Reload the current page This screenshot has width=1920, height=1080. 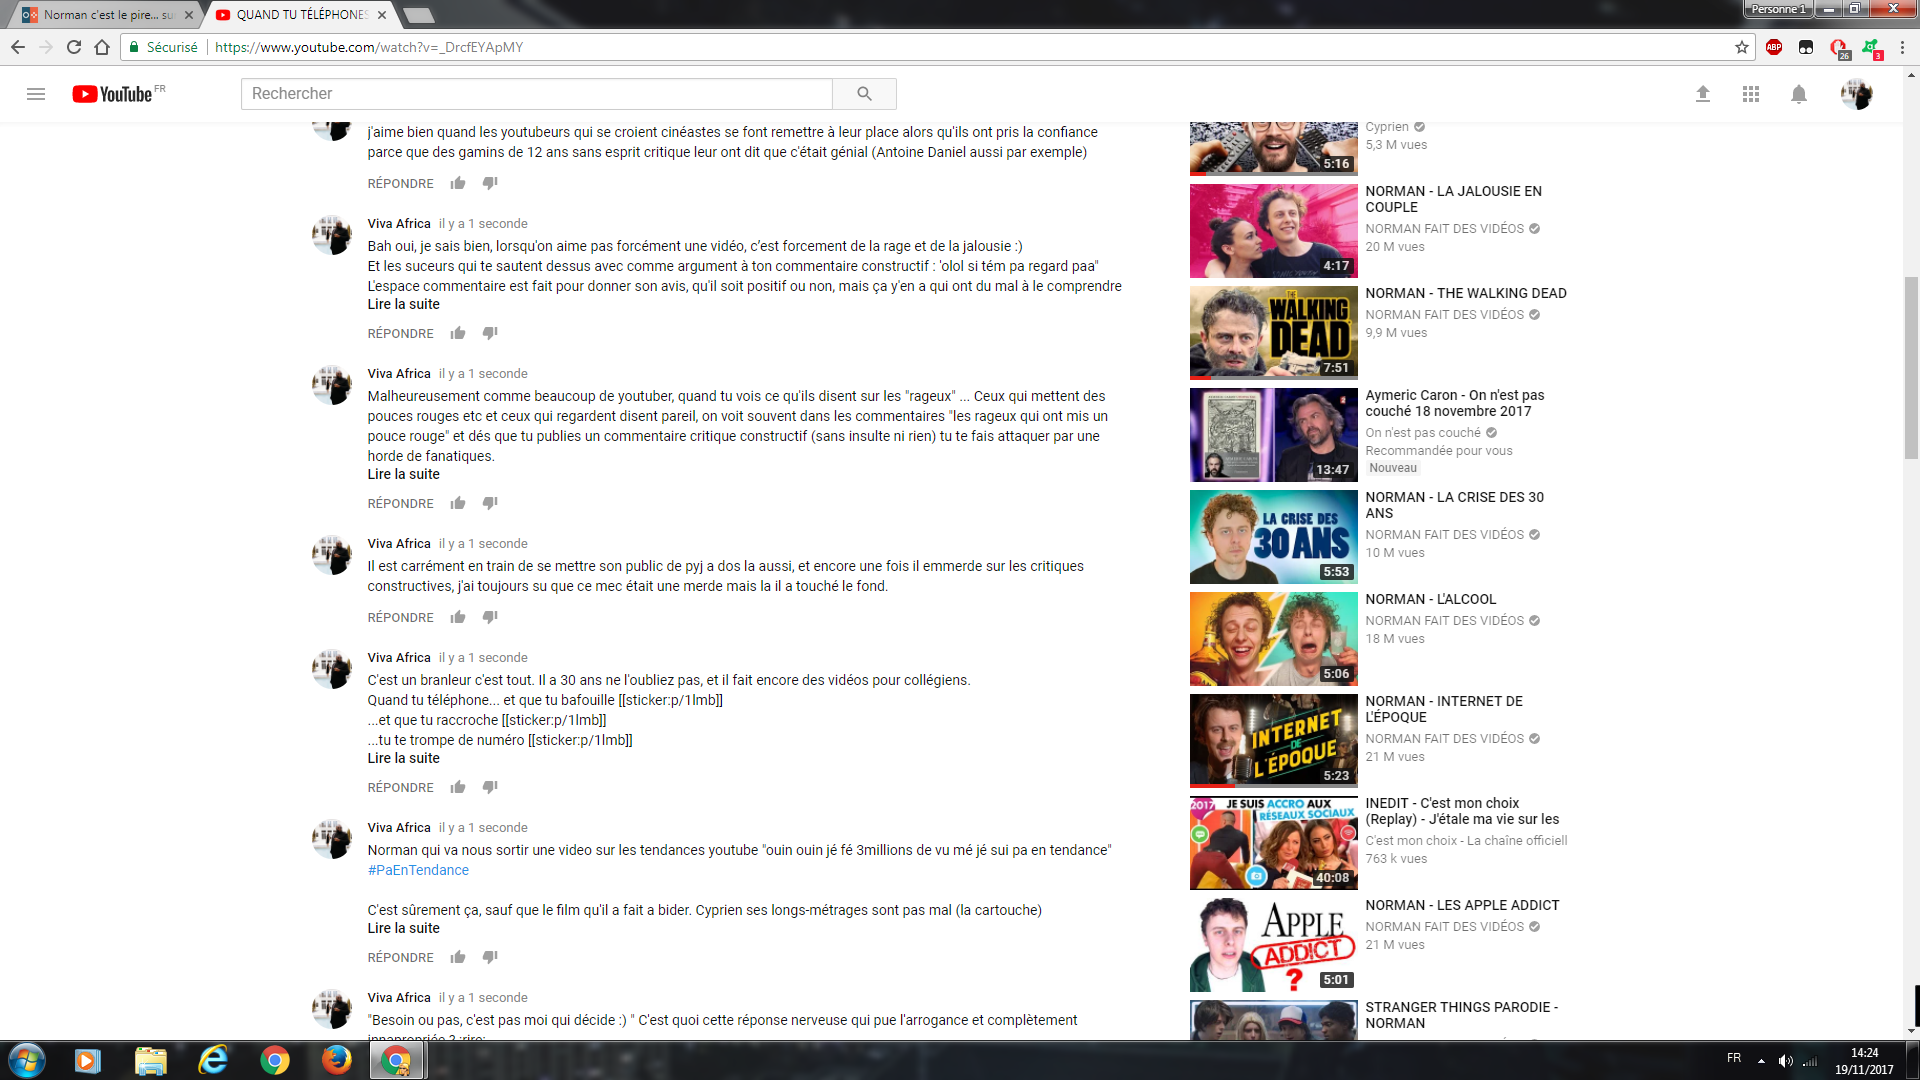coord(74,47)
